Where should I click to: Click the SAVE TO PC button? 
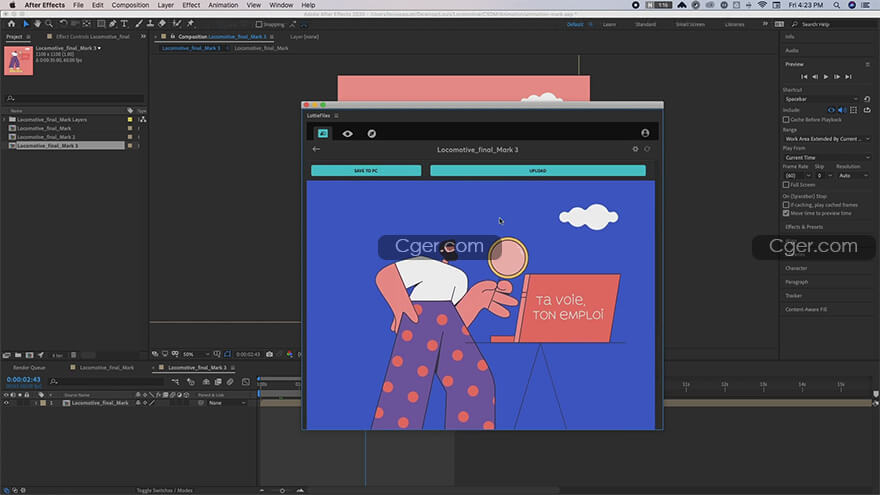(x=366, y=171)
